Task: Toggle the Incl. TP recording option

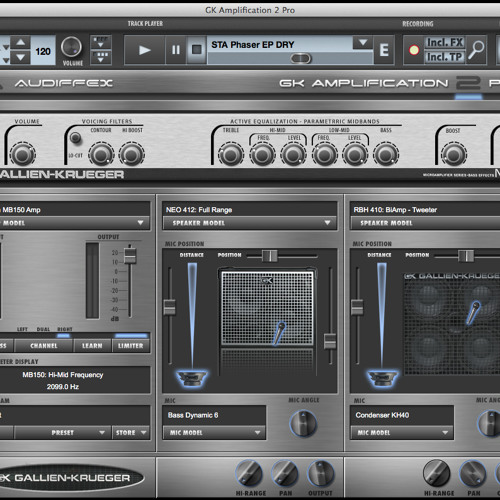Action: (x=445, y=57)
